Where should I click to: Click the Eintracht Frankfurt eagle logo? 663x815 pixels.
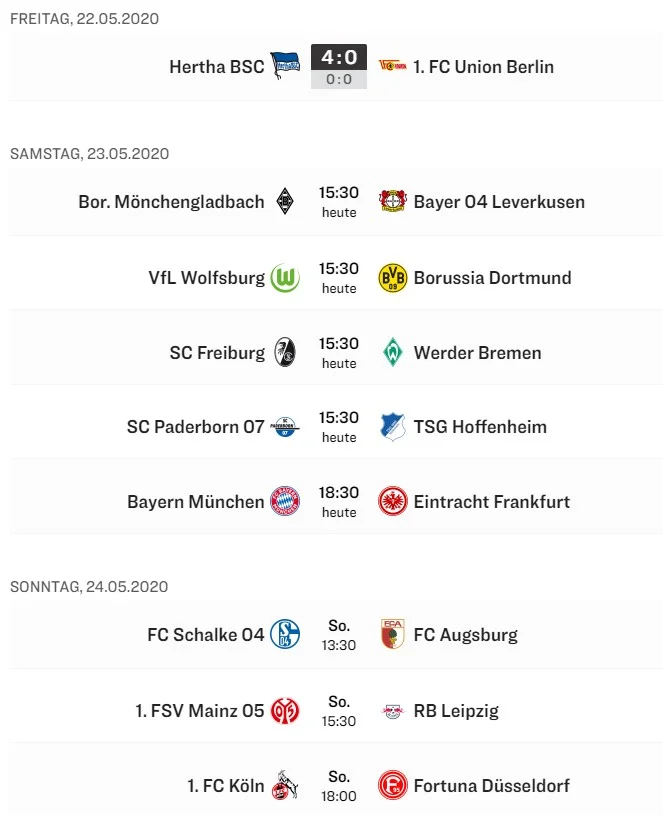393,502
